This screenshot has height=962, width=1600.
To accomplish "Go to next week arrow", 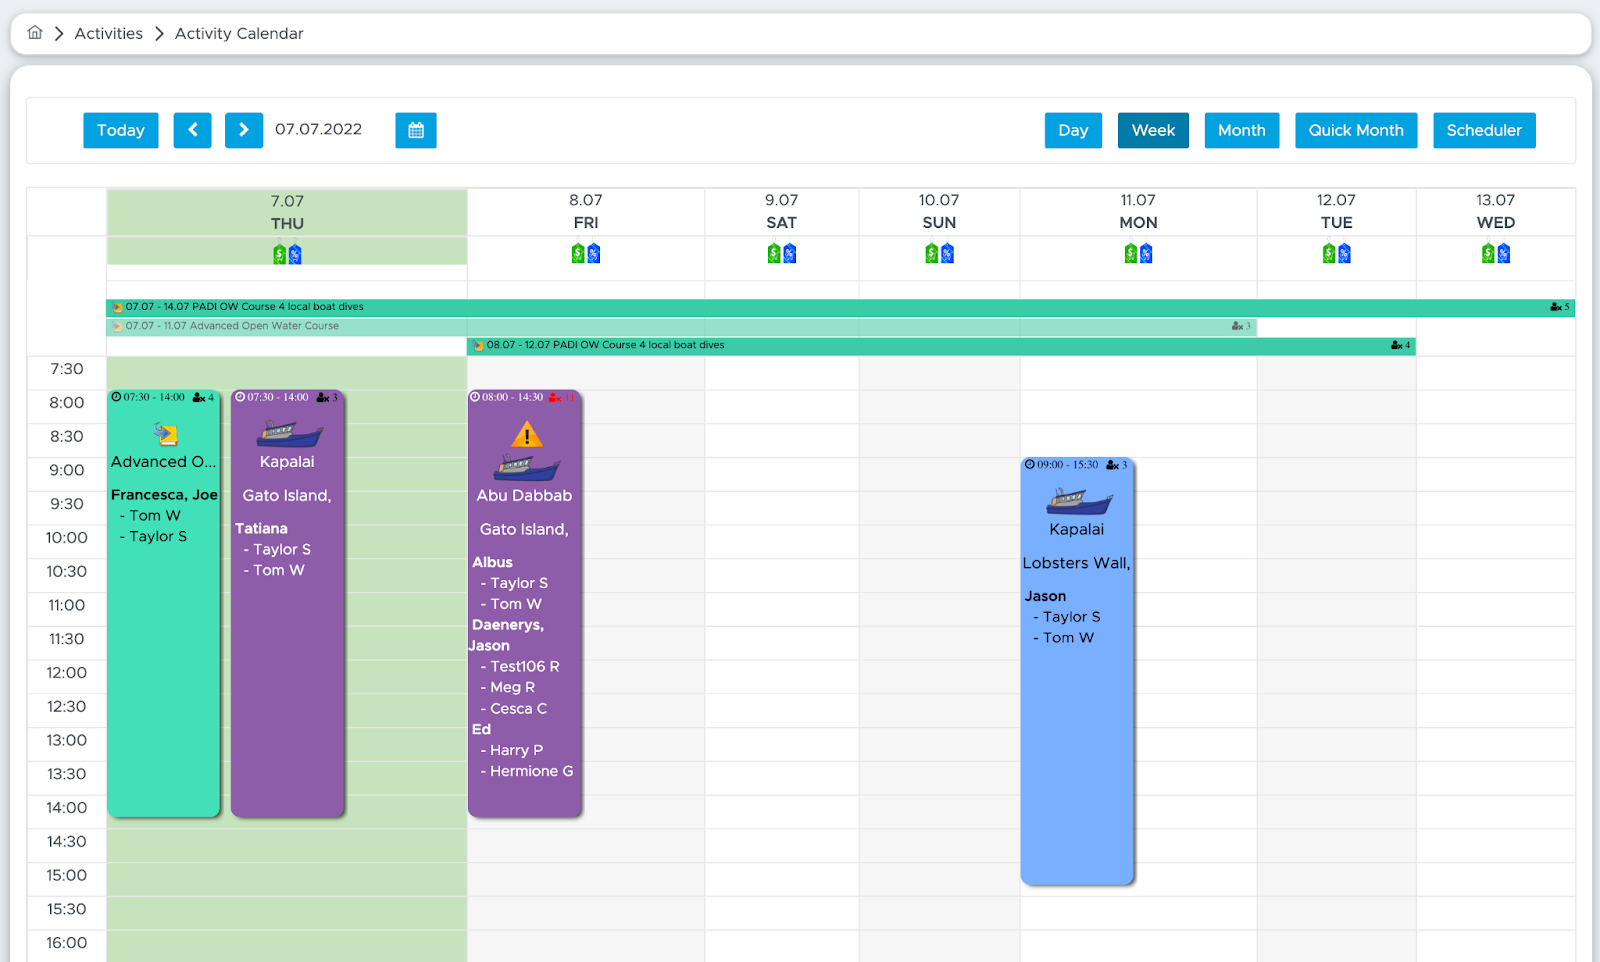I will point(244,130).
